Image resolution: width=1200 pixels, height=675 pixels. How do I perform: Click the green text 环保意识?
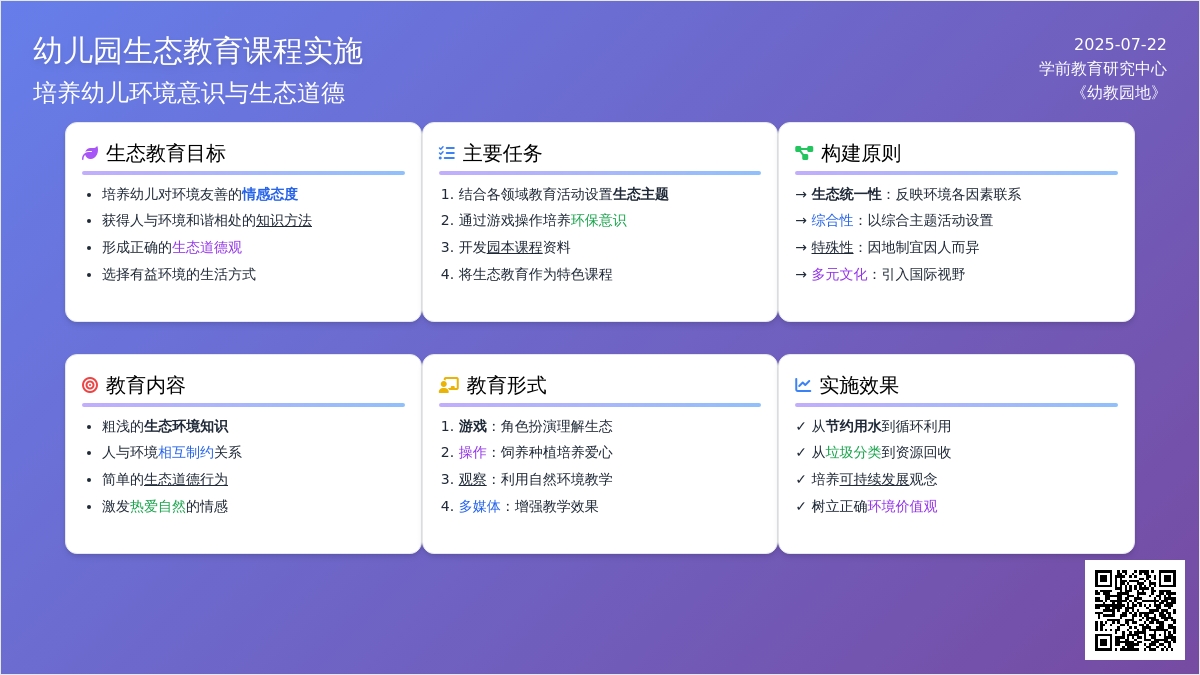(x=599, y=220)
